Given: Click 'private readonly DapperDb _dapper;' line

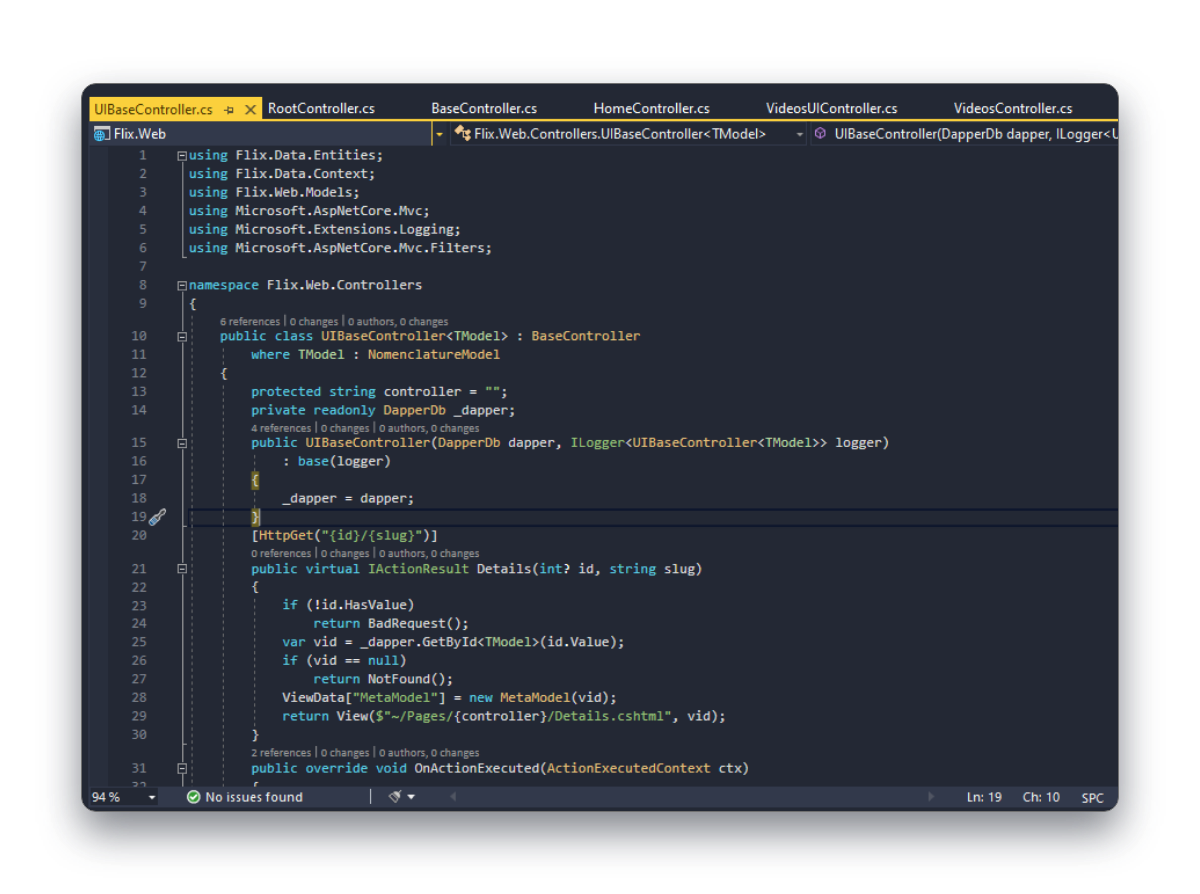Looking at the screenshot, I should (383, 410).
